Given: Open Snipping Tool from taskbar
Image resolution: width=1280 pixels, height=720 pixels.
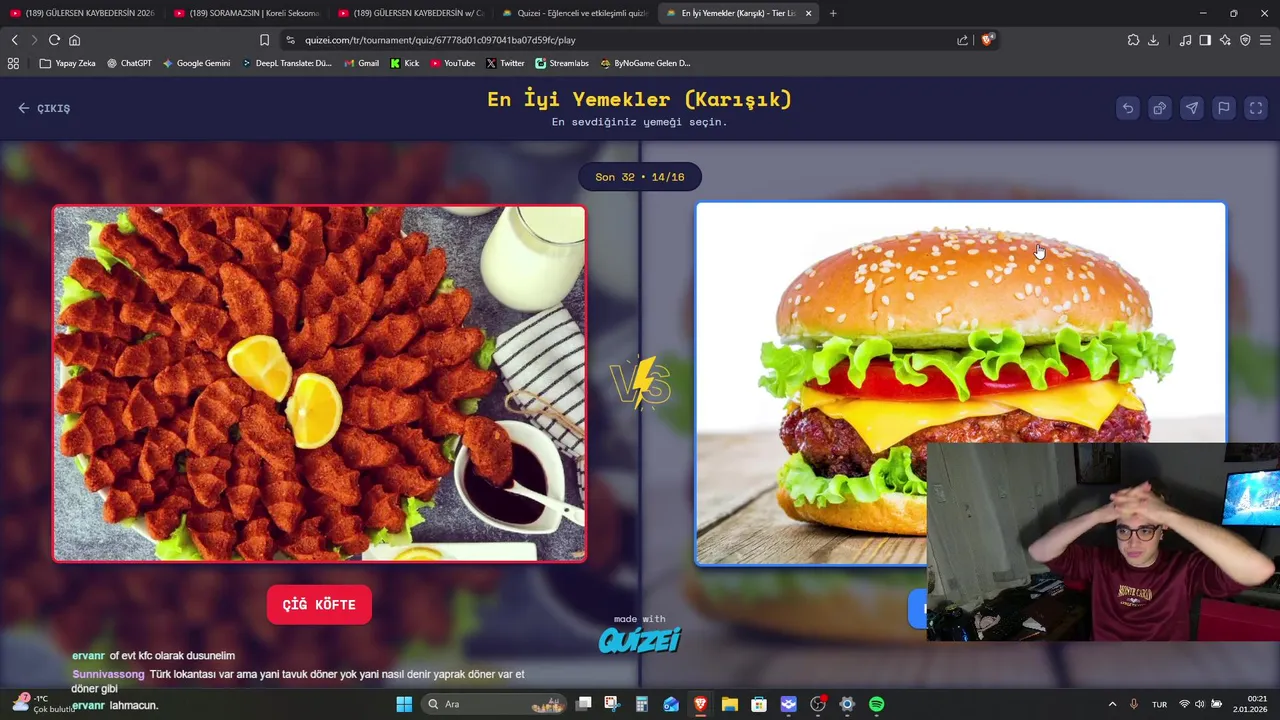Looking at the screenshot, I should click(612, 704).
